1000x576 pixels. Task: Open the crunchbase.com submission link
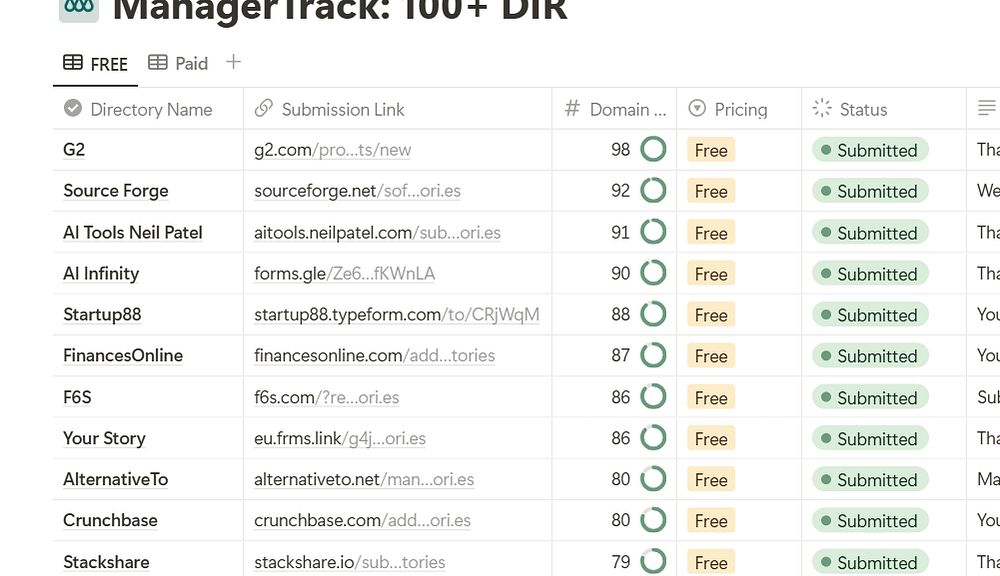362,521
